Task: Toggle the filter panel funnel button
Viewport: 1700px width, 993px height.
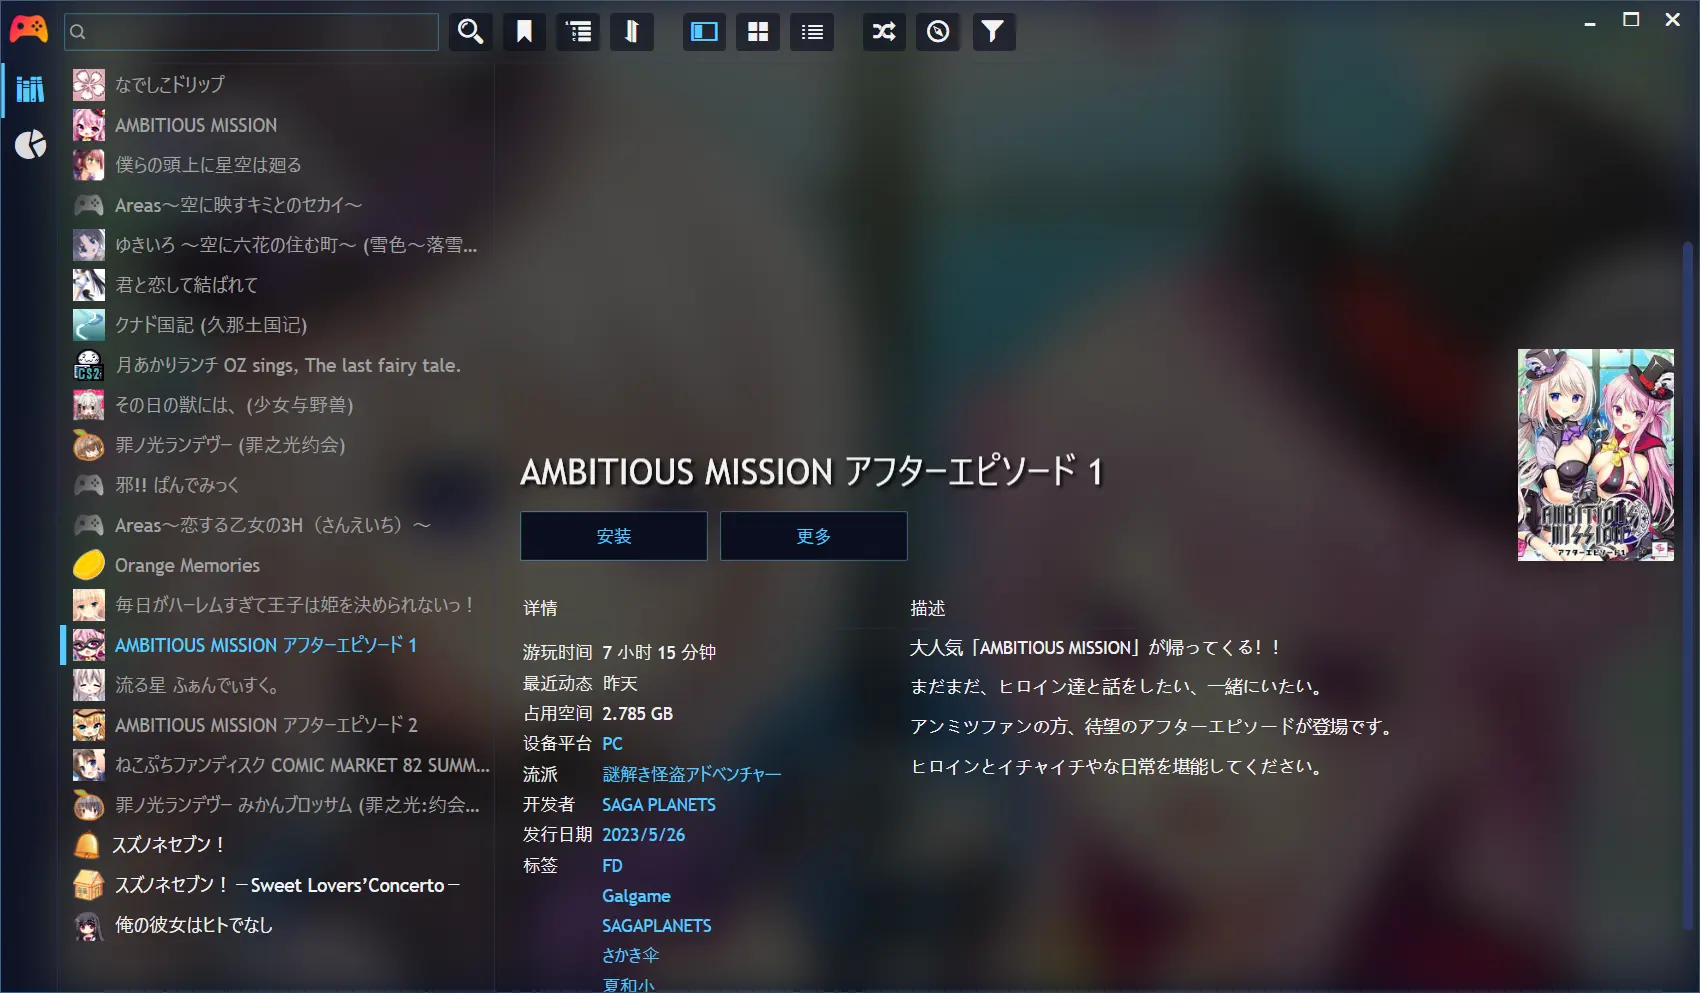Action: (992, 32)
